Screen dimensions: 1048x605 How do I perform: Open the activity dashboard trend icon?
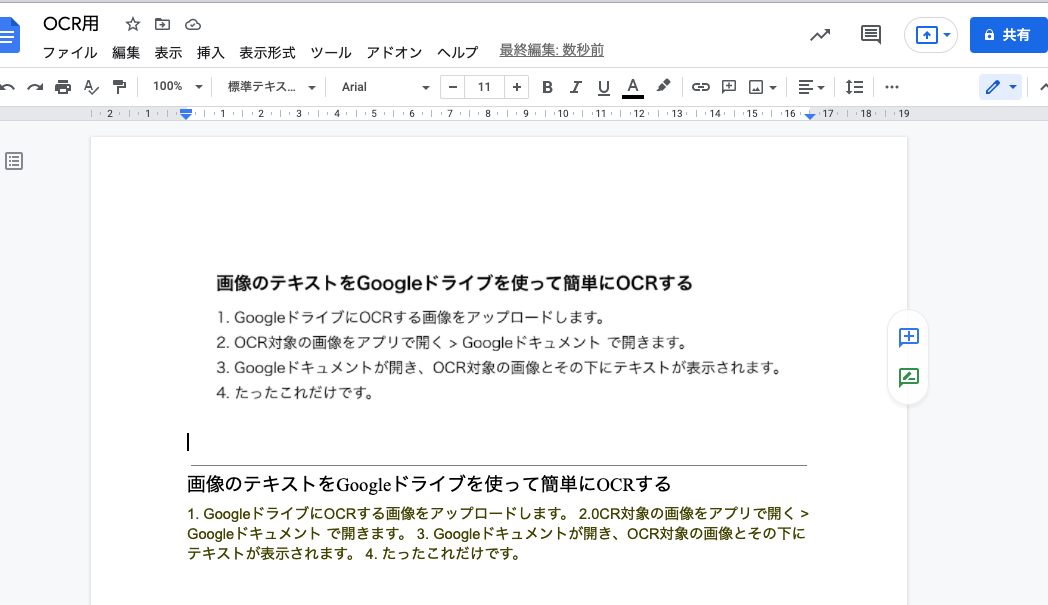point(820,35)
